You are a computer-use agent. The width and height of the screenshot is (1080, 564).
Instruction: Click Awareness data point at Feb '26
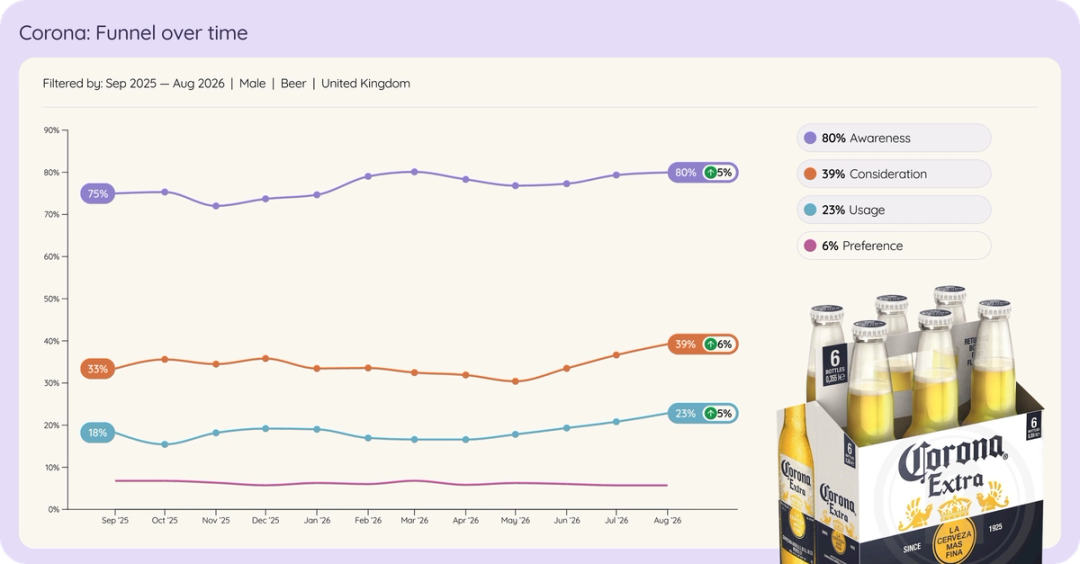(368, 176)
